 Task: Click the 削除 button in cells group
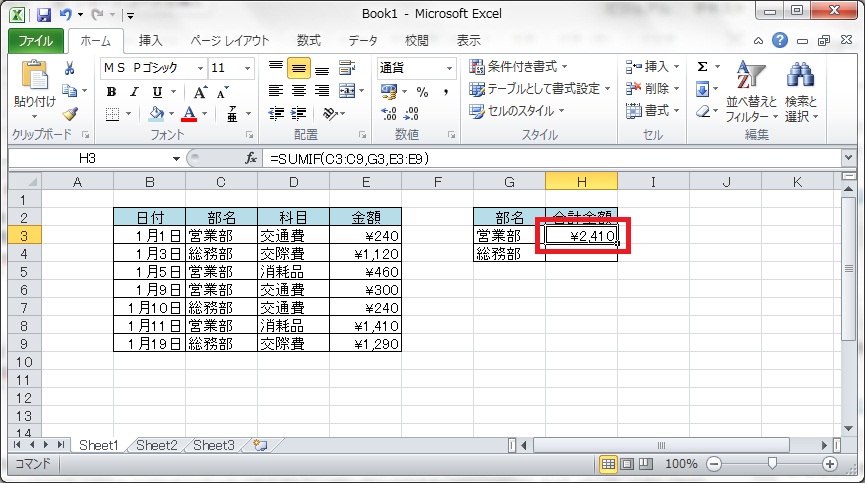652,89
